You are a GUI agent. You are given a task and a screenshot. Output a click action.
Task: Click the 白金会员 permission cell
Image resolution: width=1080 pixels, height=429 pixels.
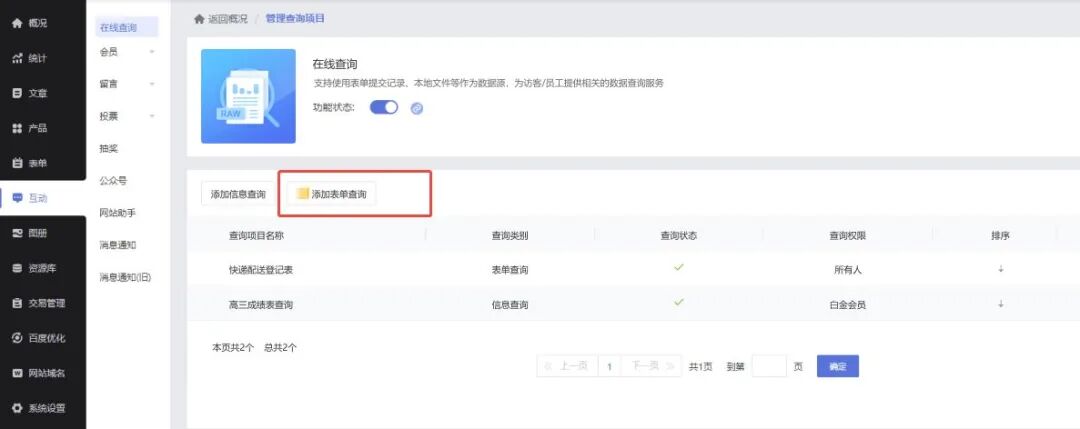847,304
